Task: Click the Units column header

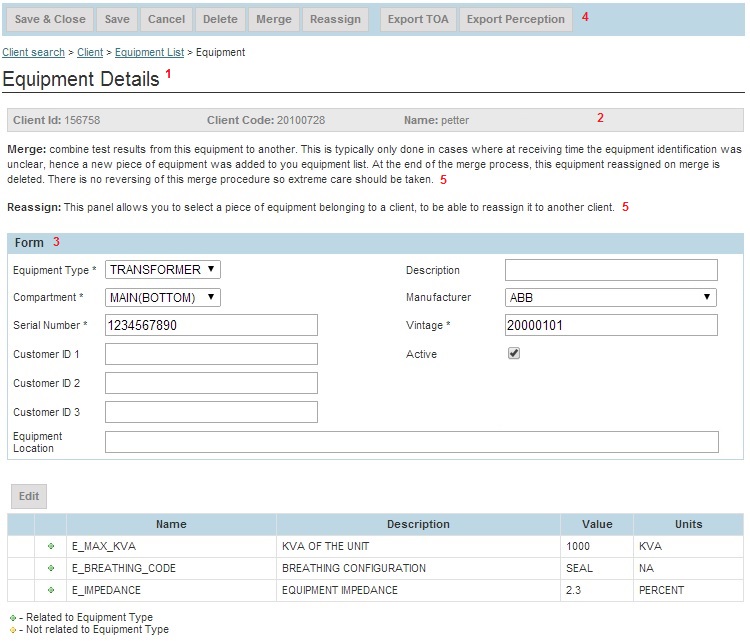Action: click(x=688, y=524)
